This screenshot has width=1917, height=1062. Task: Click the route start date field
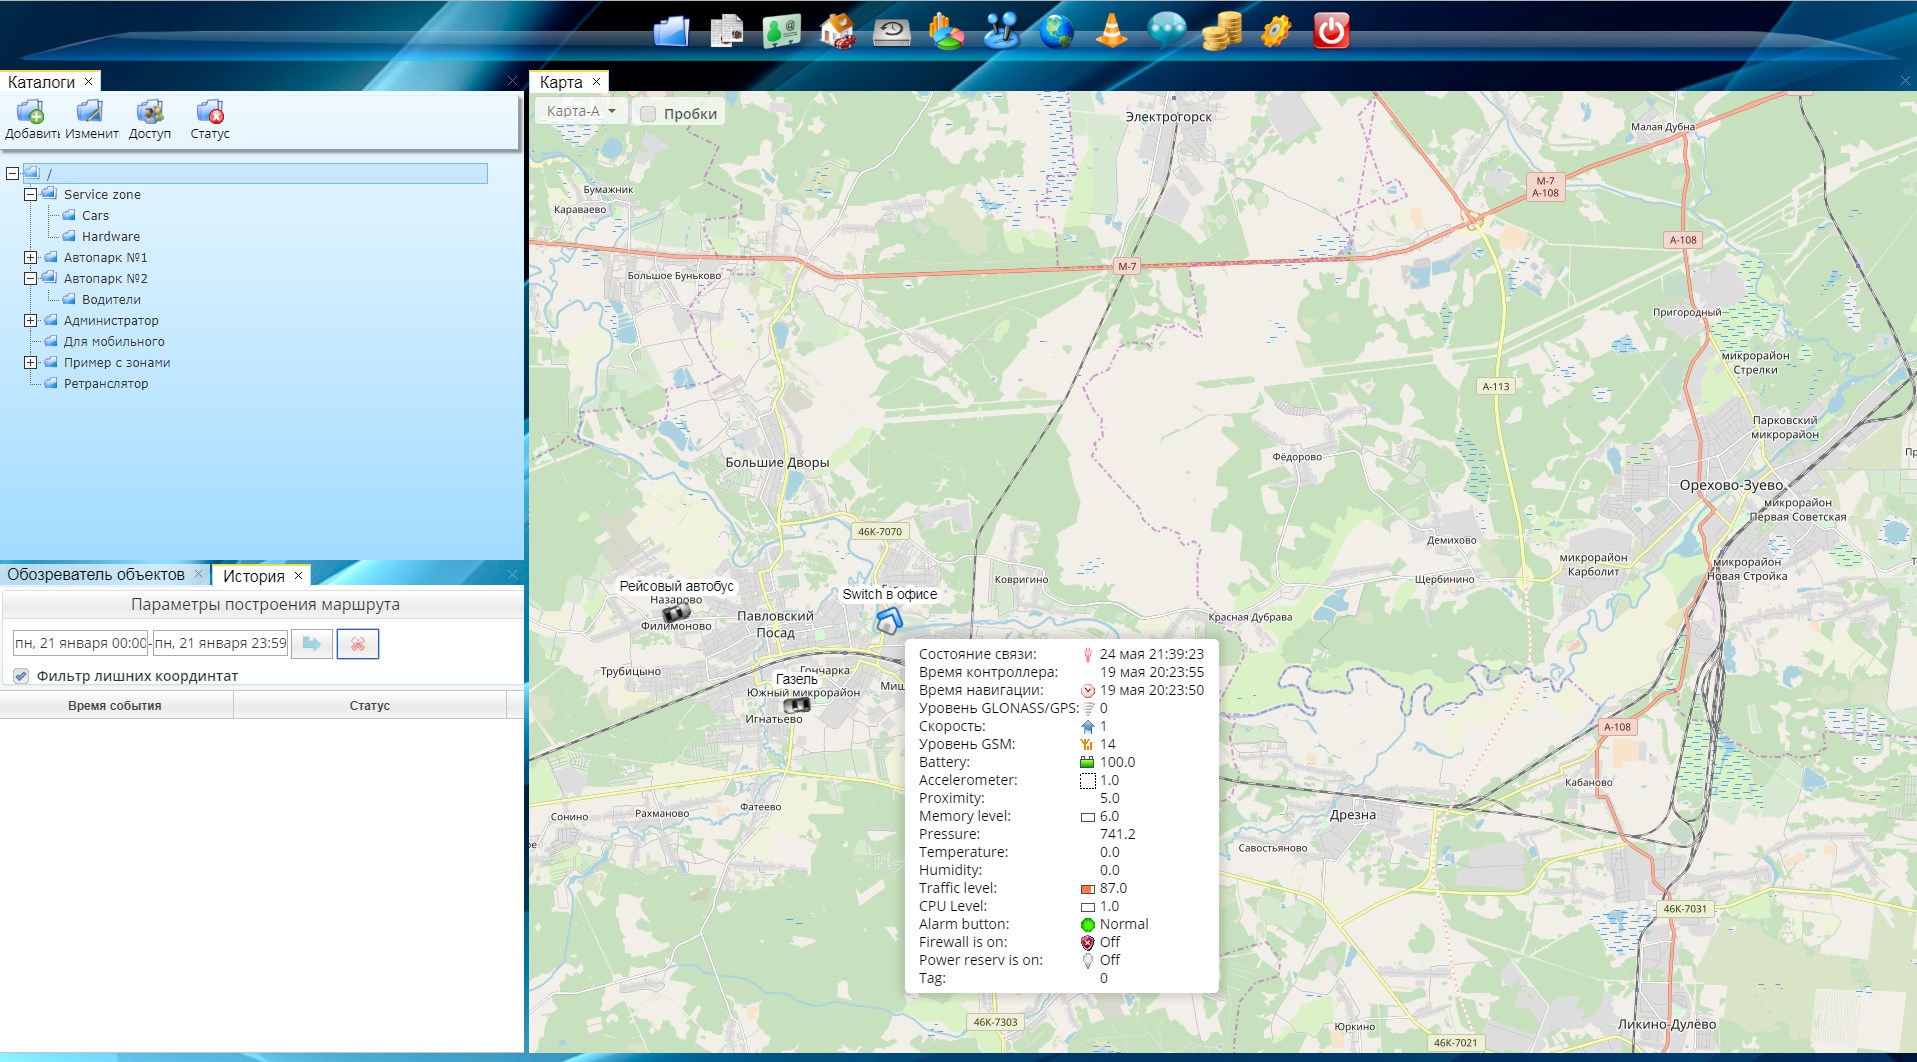[80, 643]
